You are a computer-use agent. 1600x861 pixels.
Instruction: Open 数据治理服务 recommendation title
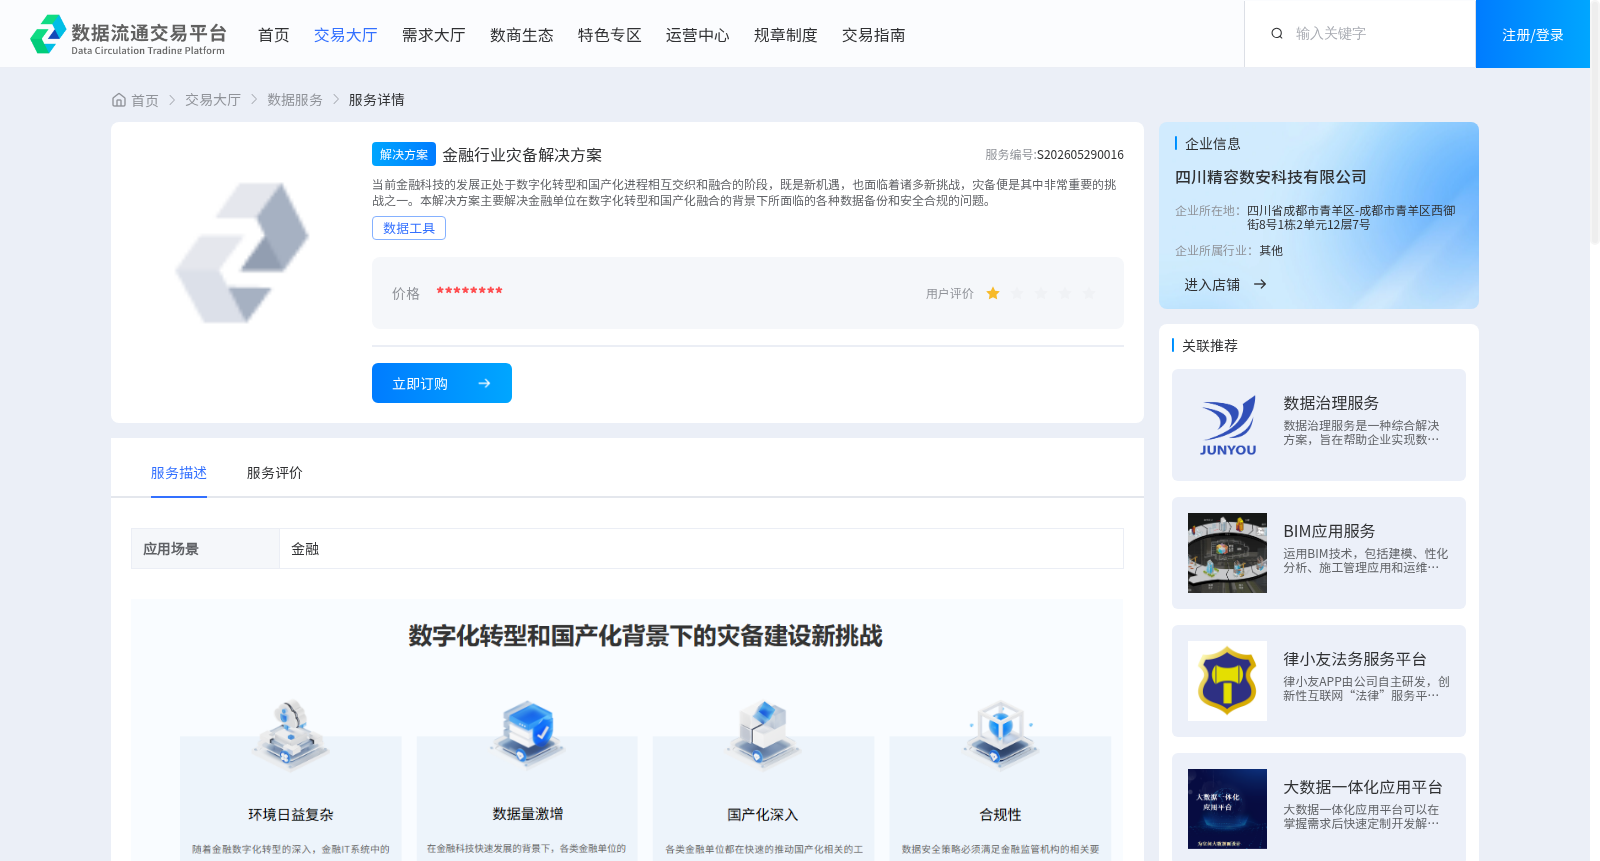[1331, 403]
